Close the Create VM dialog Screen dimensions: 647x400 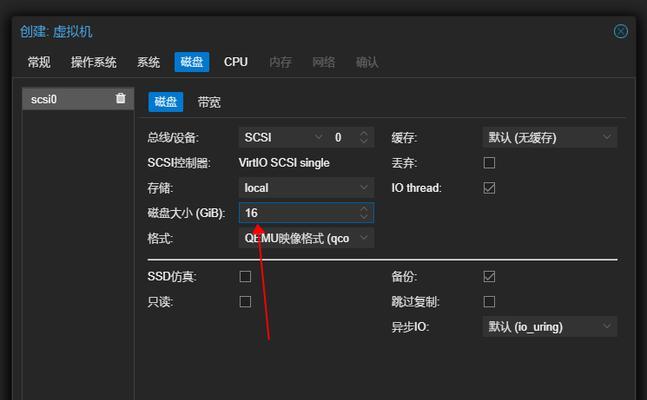(x=620, y=31)
